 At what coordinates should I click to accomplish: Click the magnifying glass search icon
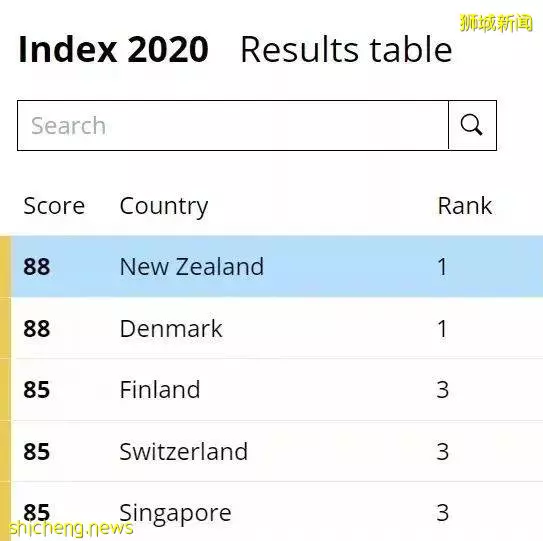click(x=472, y=125)
